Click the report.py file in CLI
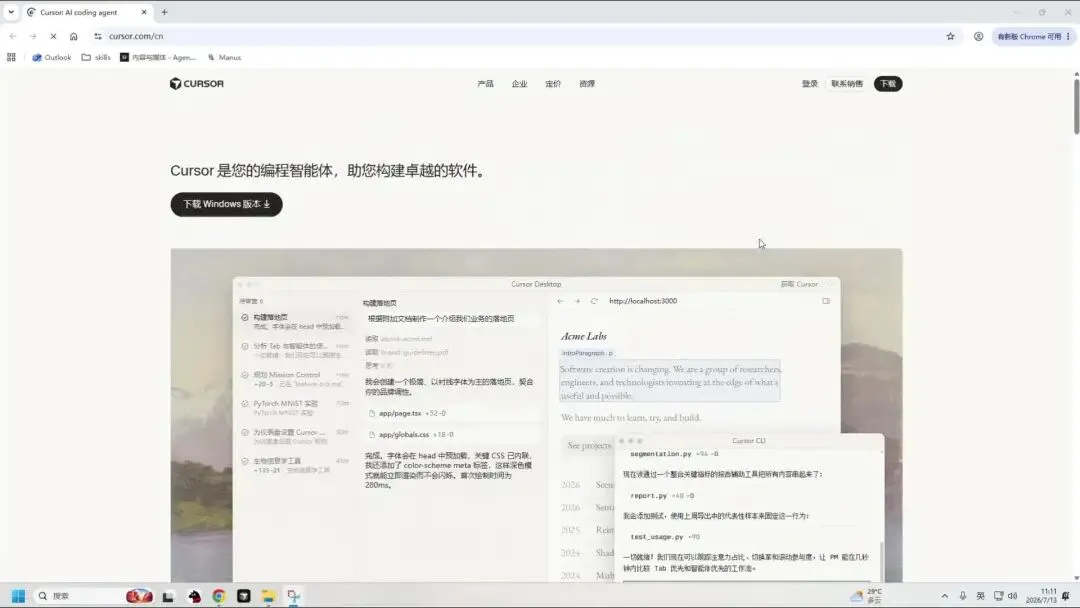1080x608 pixels. tap(648, 496)
